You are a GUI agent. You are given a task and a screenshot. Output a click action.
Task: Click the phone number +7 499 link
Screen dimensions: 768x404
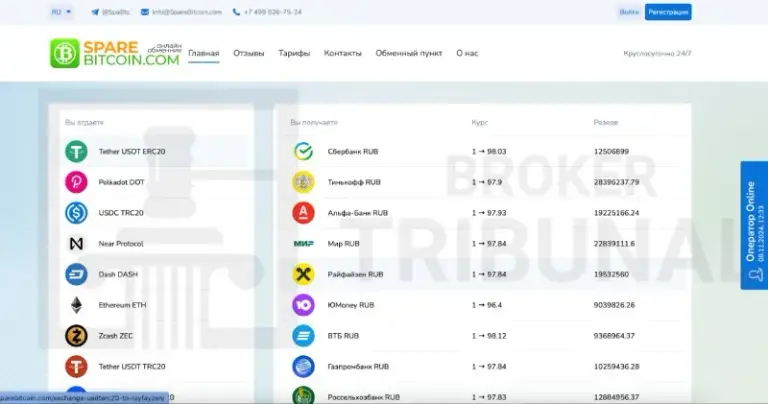click(x=273, y=12)
